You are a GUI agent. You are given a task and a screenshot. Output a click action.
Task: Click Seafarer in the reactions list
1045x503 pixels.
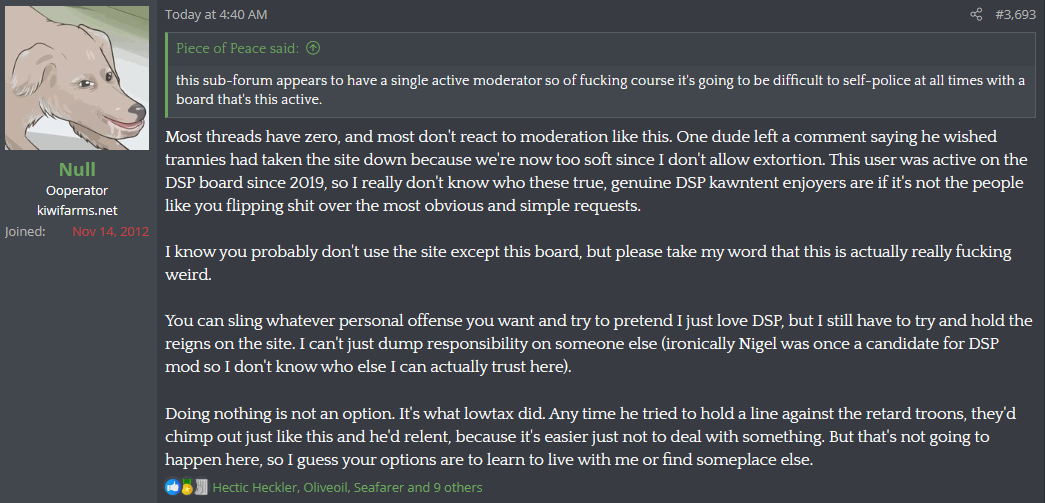click(378, 487)
